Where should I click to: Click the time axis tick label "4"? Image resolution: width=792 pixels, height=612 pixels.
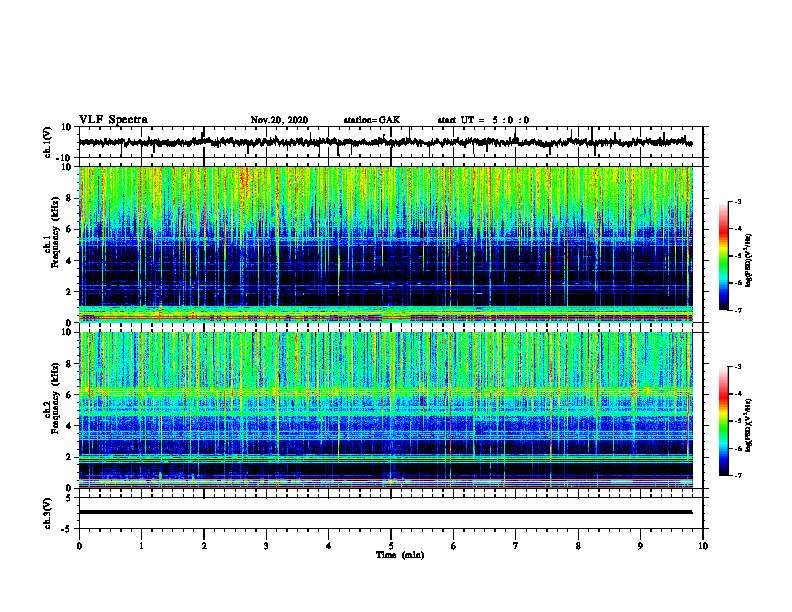pos(328,546)
